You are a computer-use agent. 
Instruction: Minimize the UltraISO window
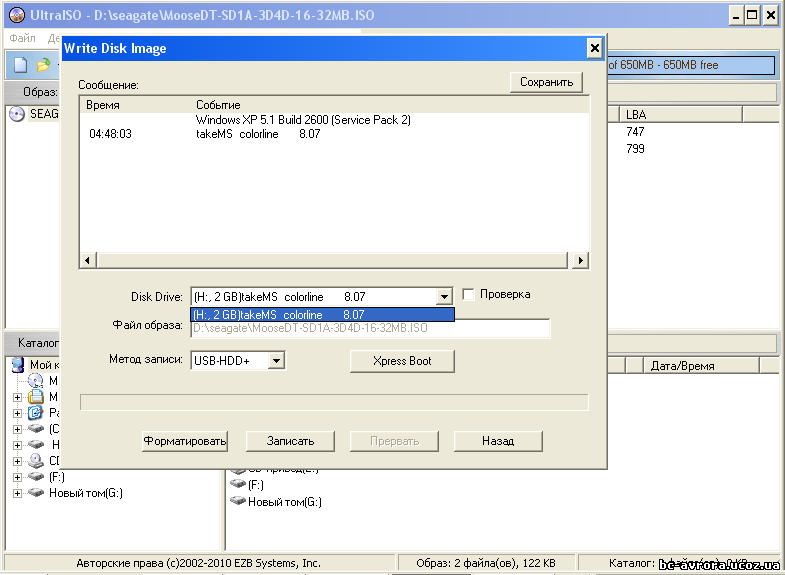[736, 16]
